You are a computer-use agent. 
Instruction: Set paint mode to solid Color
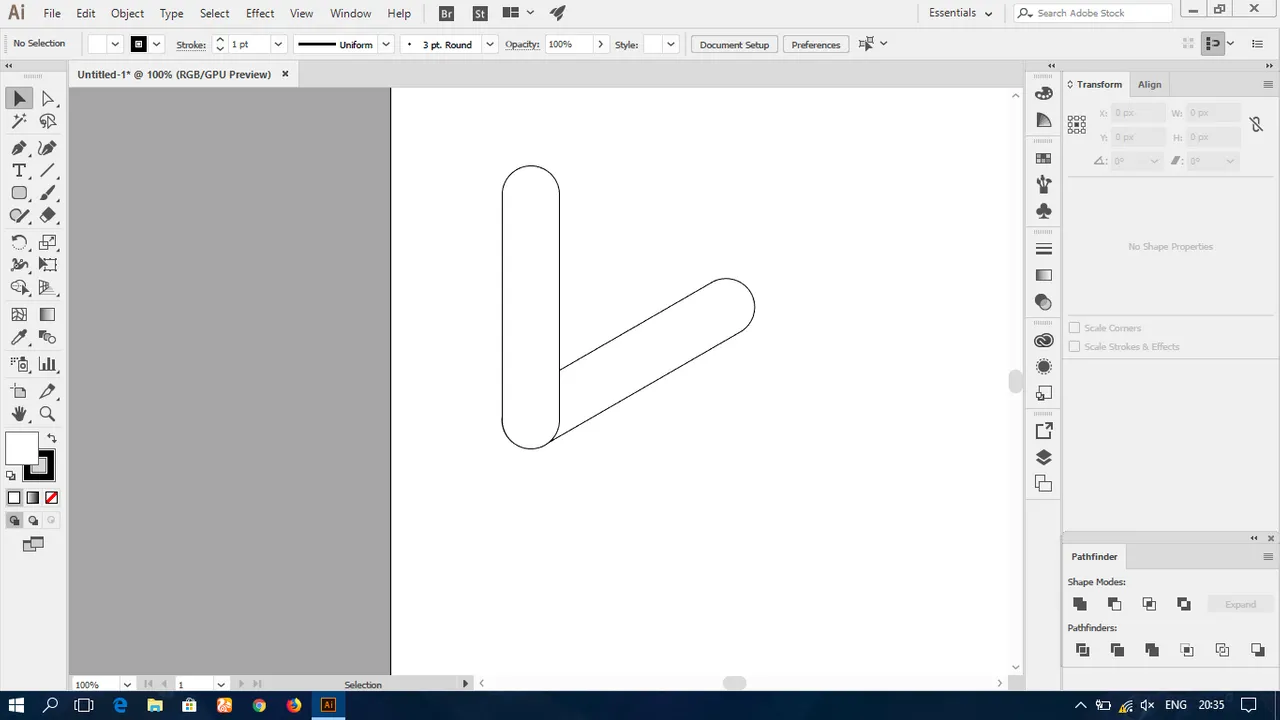[x=14, y=497]
